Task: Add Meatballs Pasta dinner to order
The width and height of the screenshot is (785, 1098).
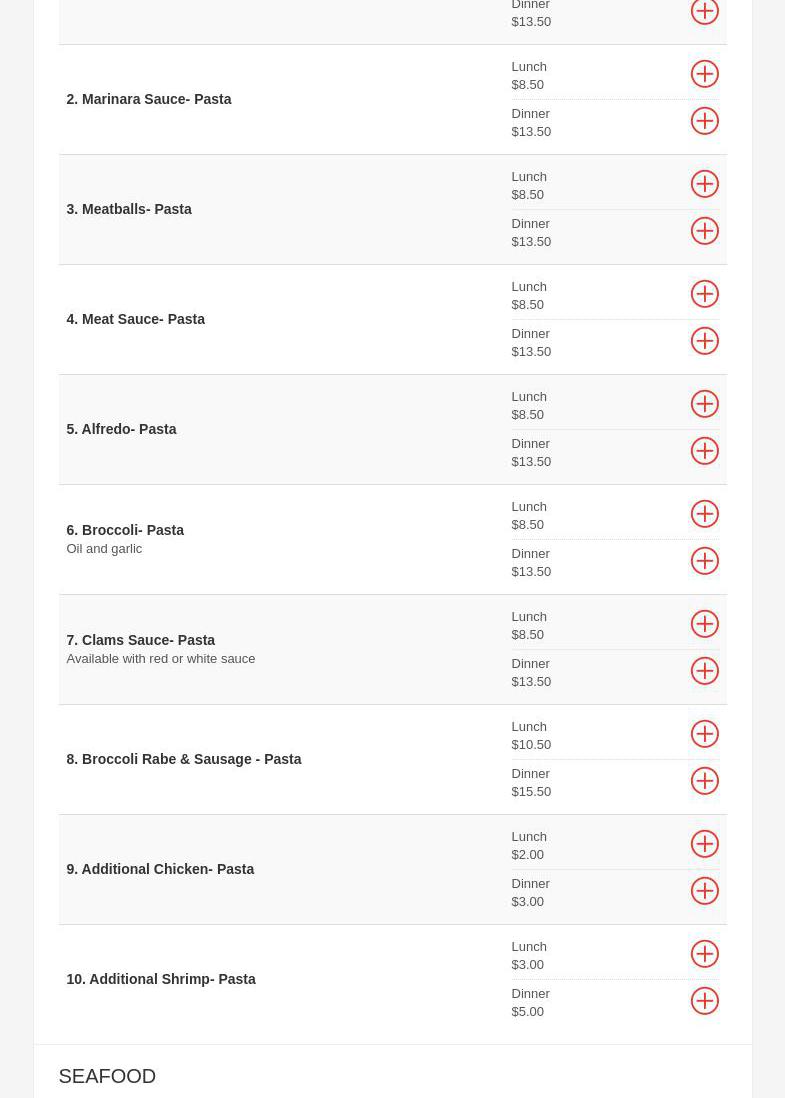Action: pyautogui.click(x=704, y=231)
